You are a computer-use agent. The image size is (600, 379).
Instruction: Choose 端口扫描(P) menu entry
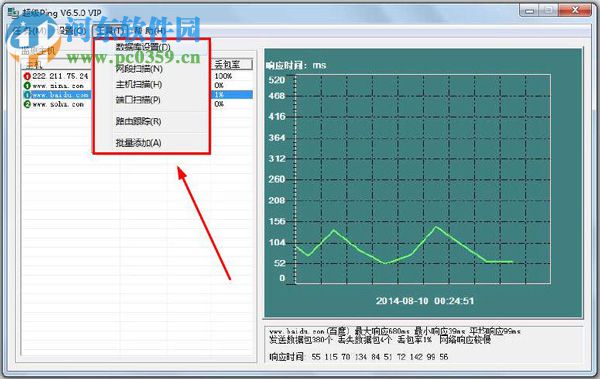138,100
